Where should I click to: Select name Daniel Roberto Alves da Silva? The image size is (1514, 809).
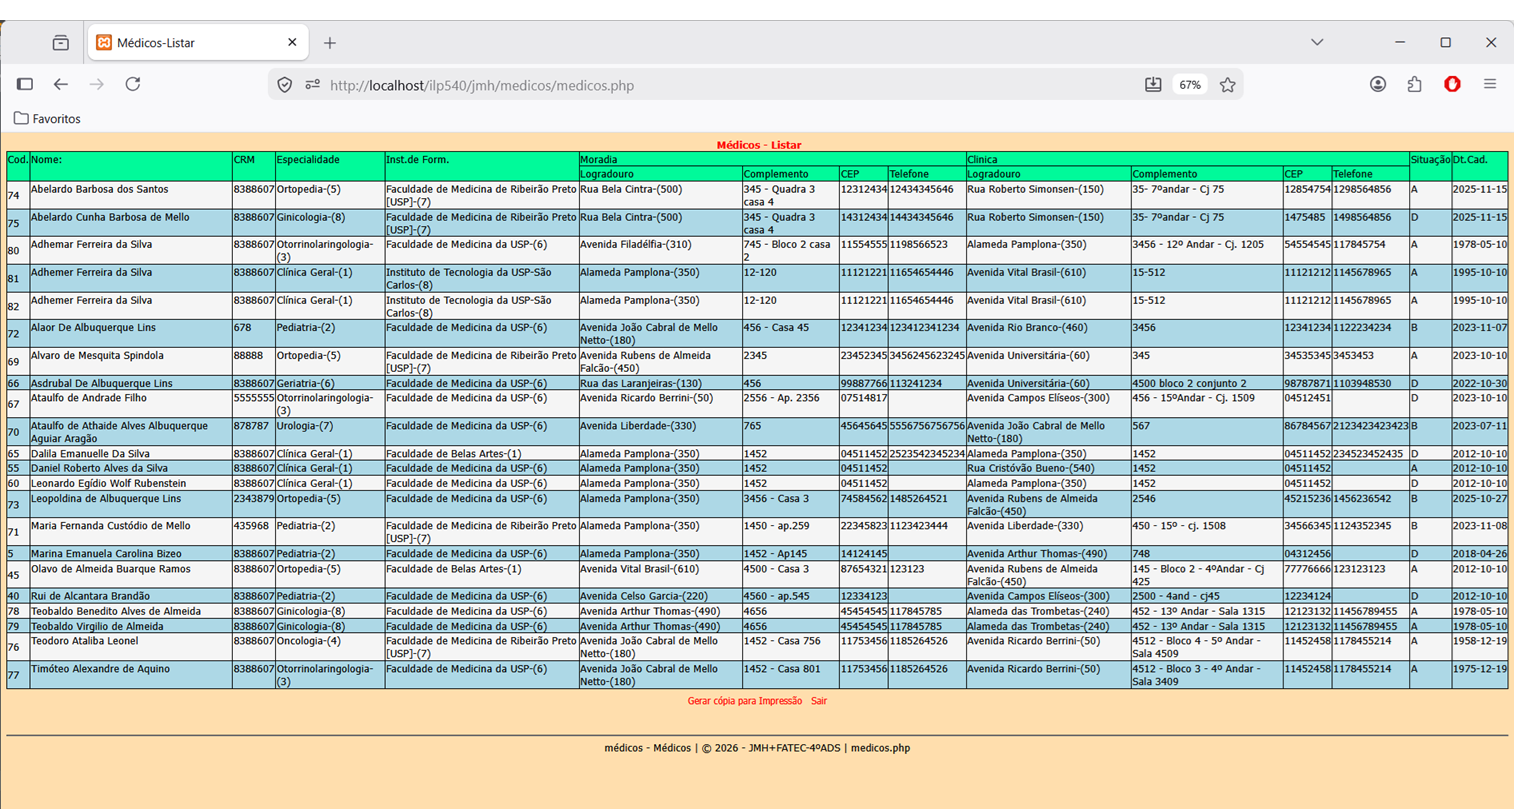pyautogui.click(x=100, y=468)
